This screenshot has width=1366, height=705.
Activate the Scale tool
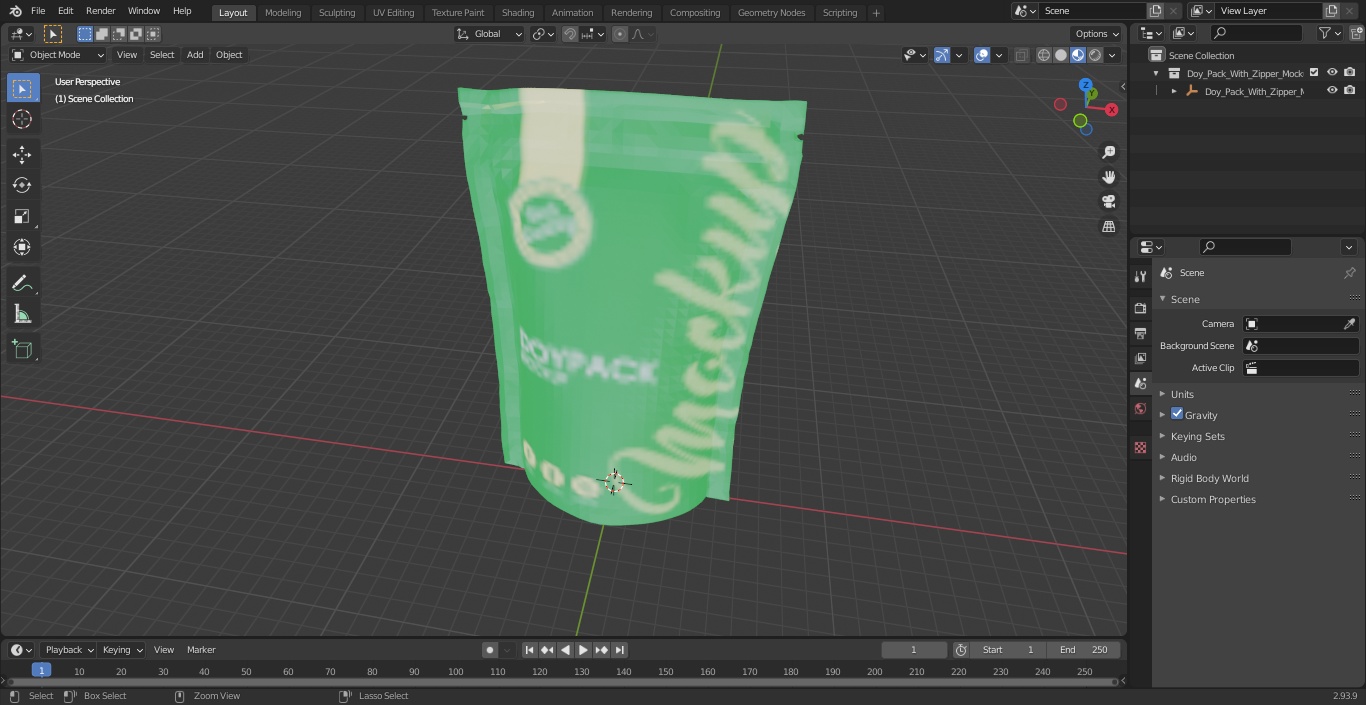[x=22, y=216]
